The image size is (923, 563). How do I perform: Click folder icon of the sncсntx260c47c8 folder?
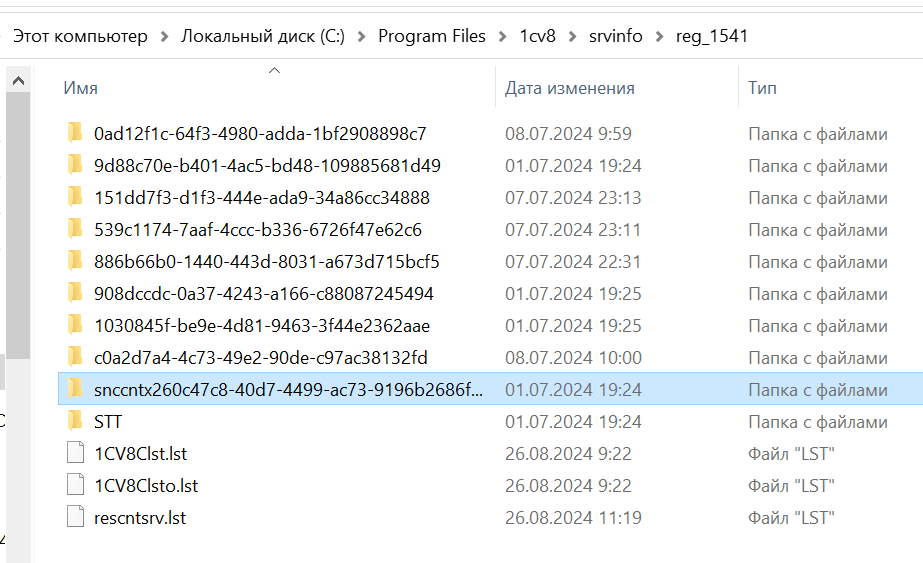tap(74, 389)
